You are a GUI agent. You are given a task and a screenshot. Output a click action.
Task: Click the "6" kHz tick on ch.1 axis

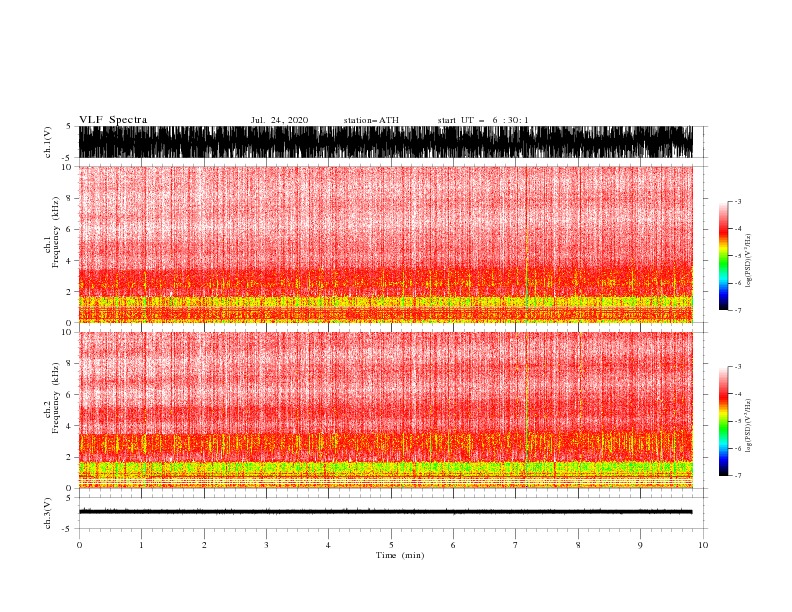click(69, 229)
